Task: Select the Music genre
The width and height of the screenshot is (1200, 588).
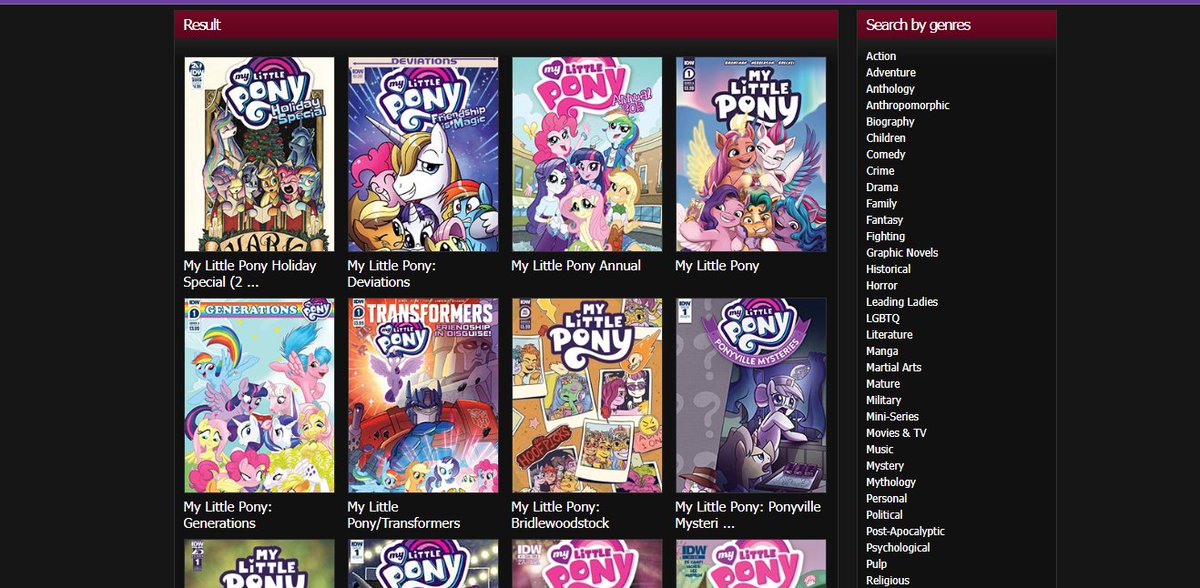Action: (880, 450)
